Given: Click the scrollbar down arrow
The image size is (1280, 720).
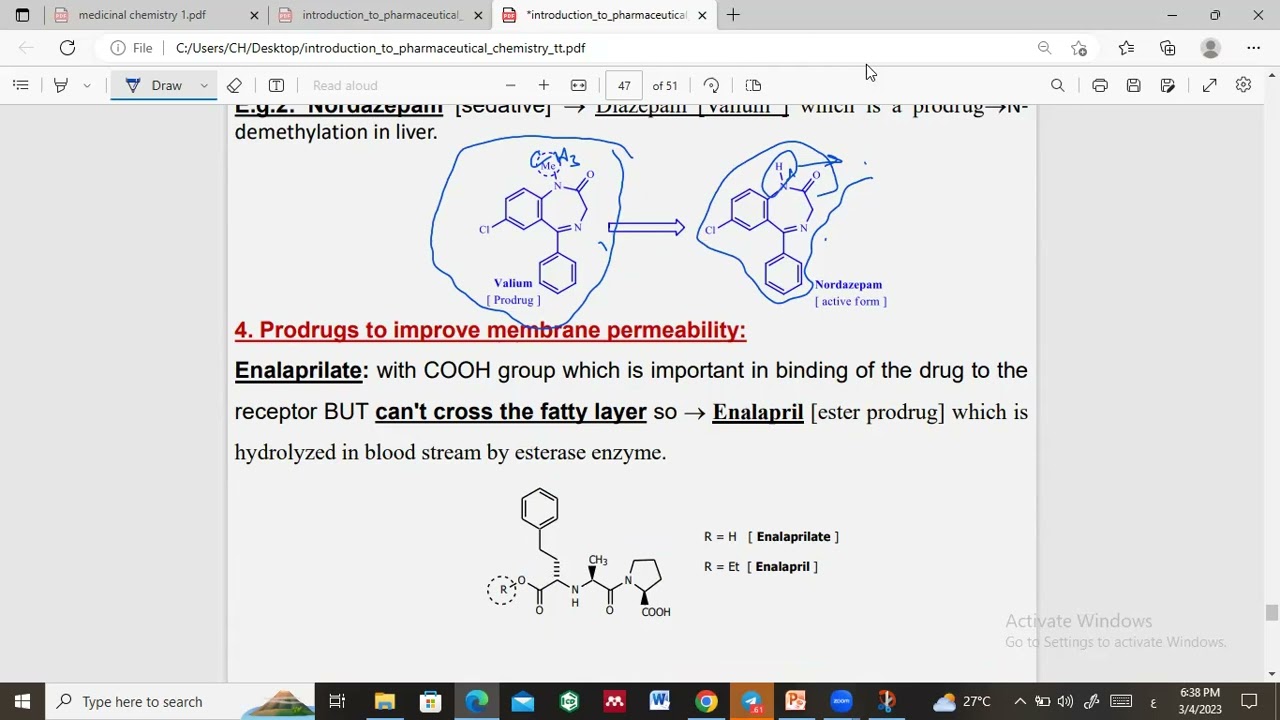Looking at the screenshot, I should [1272, 675].
